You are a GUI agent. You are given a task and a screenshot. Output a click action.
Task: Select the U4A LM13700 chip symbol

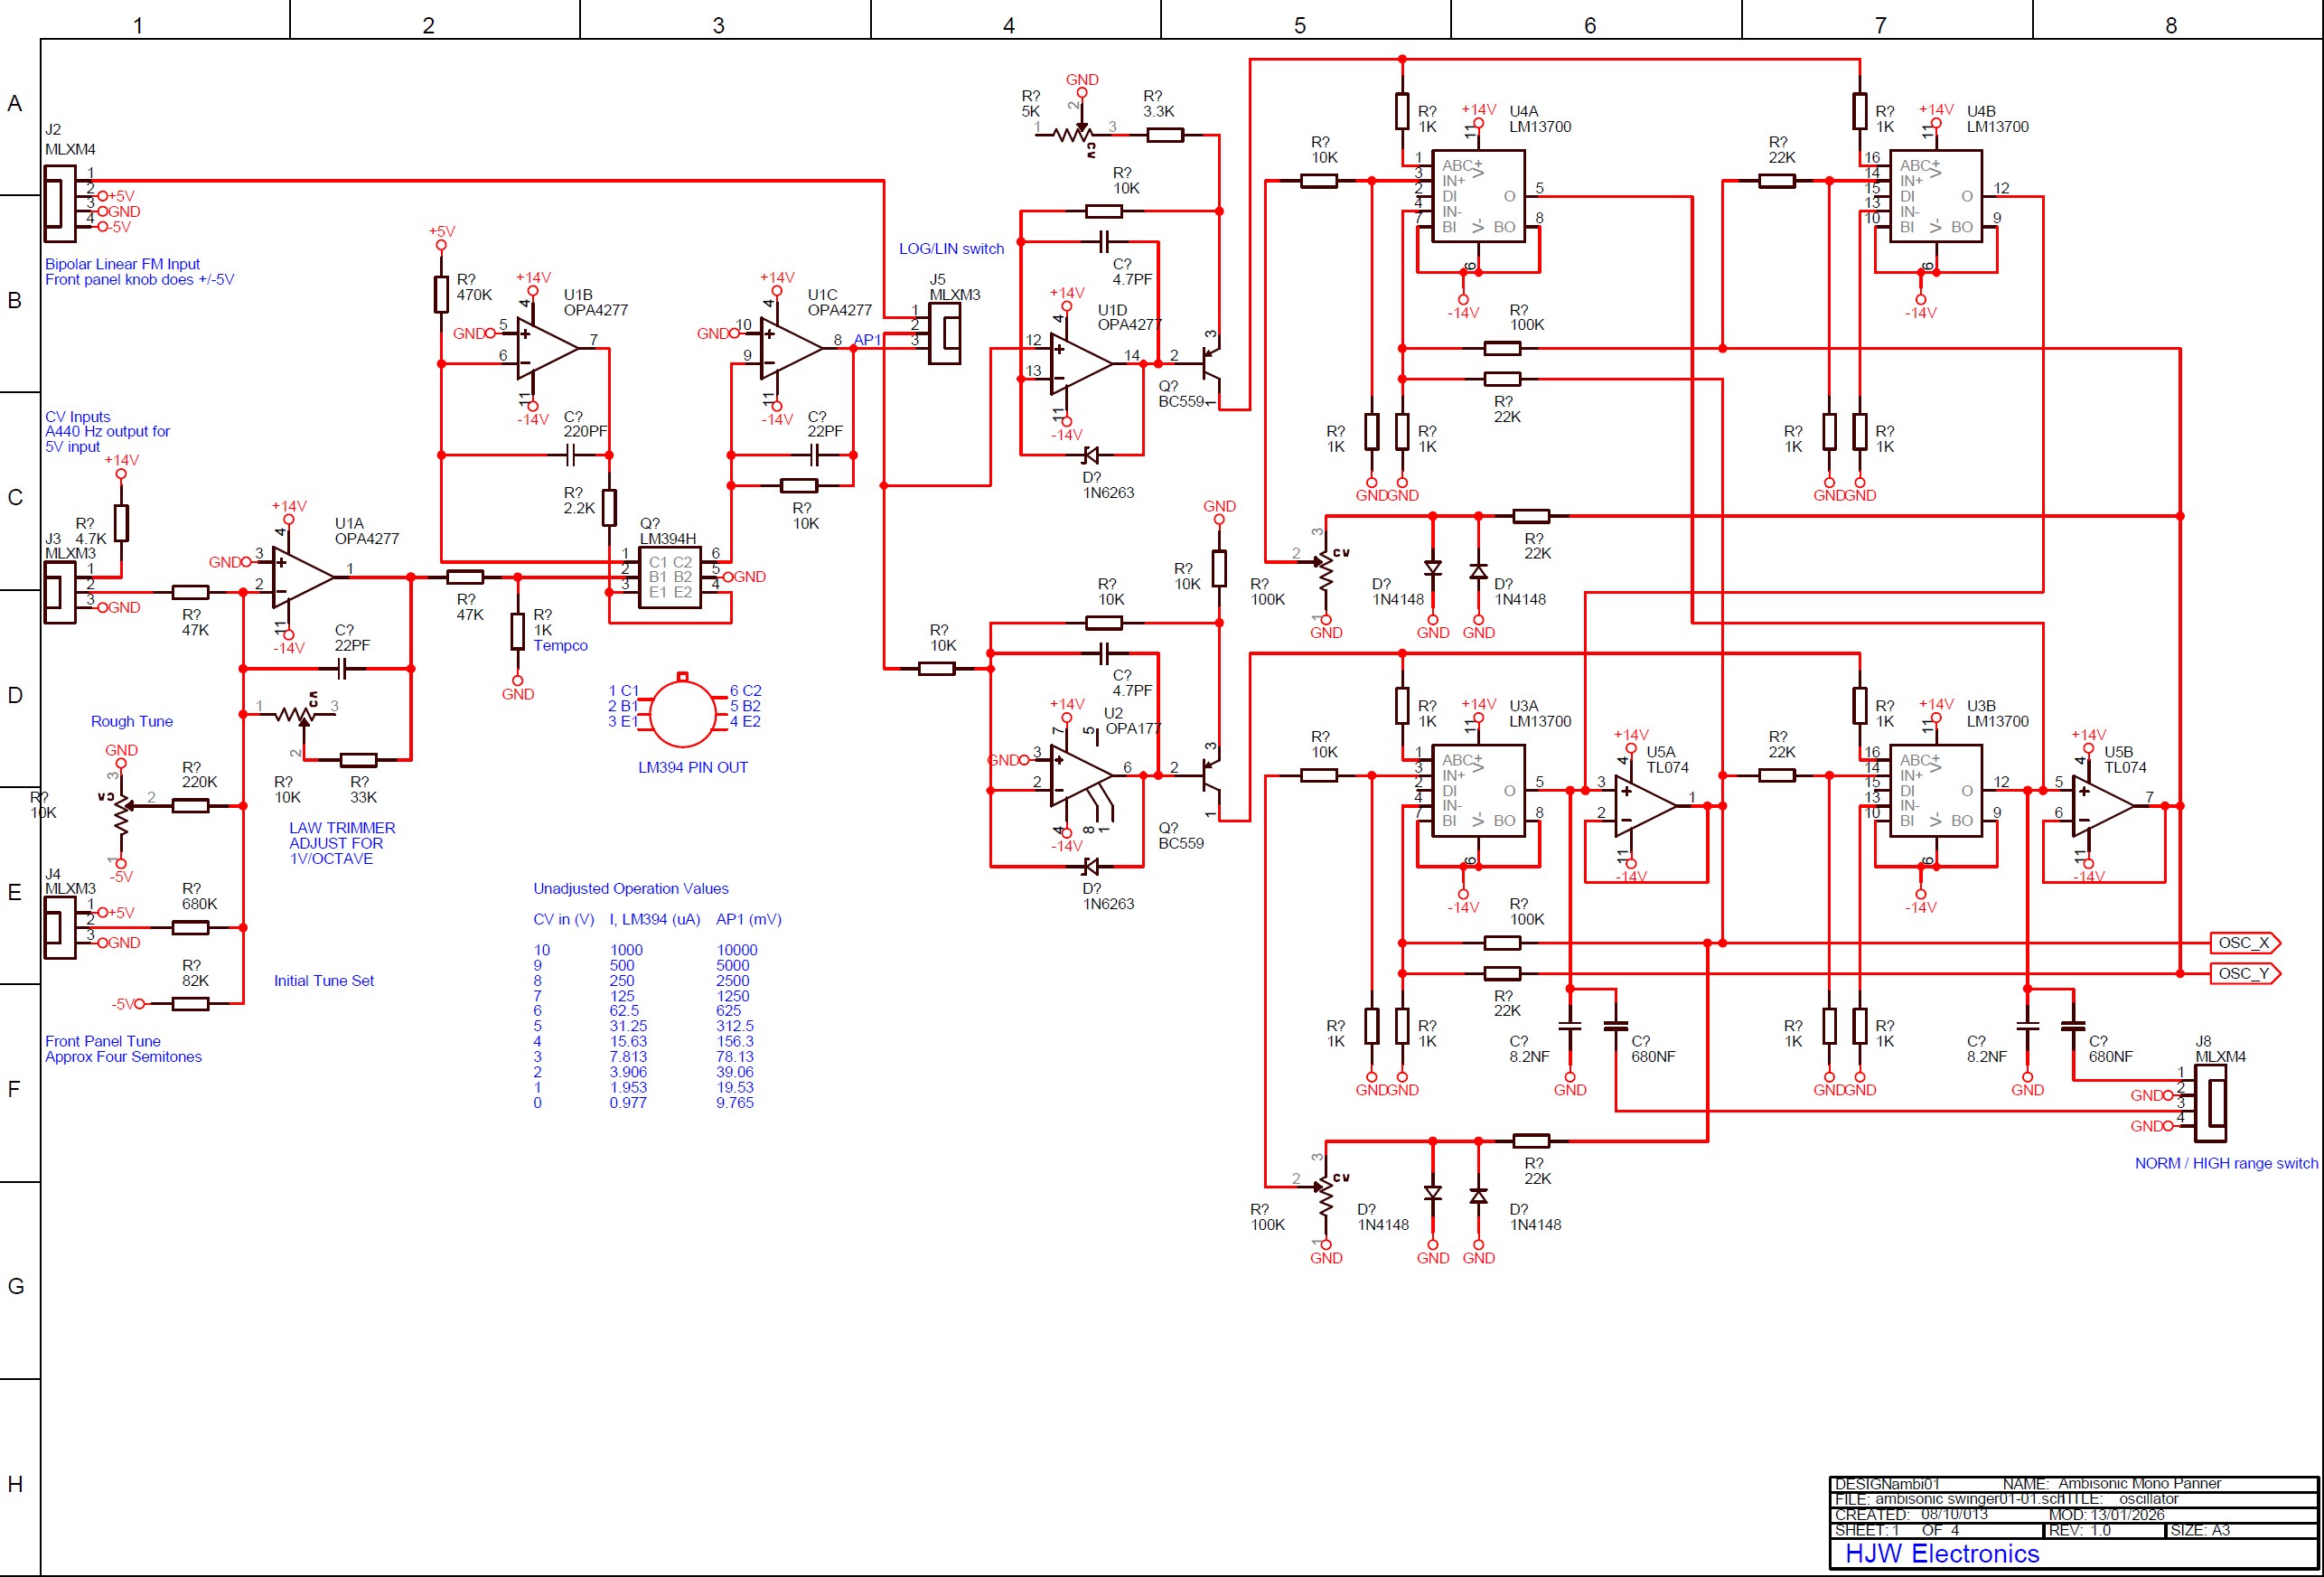[1478, 196]
